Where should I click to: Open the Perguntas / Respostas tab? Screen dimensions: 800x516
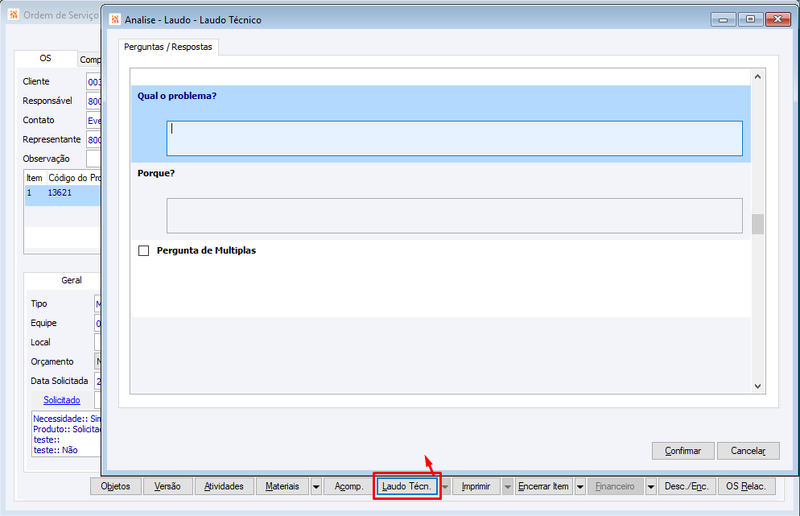click(168, 47)
